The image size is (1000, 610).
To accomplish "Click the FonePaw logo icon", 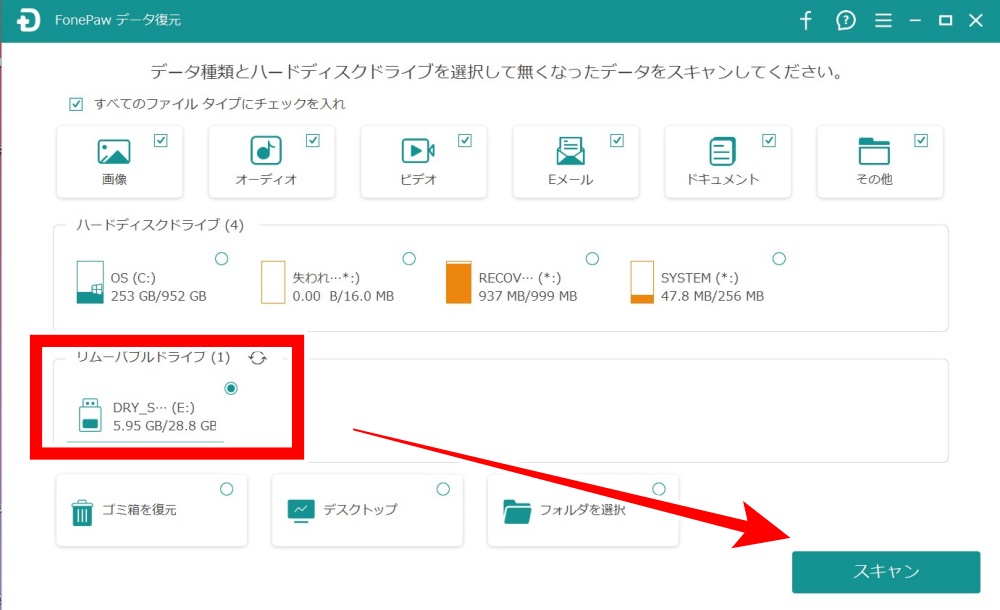I will 28,20.
